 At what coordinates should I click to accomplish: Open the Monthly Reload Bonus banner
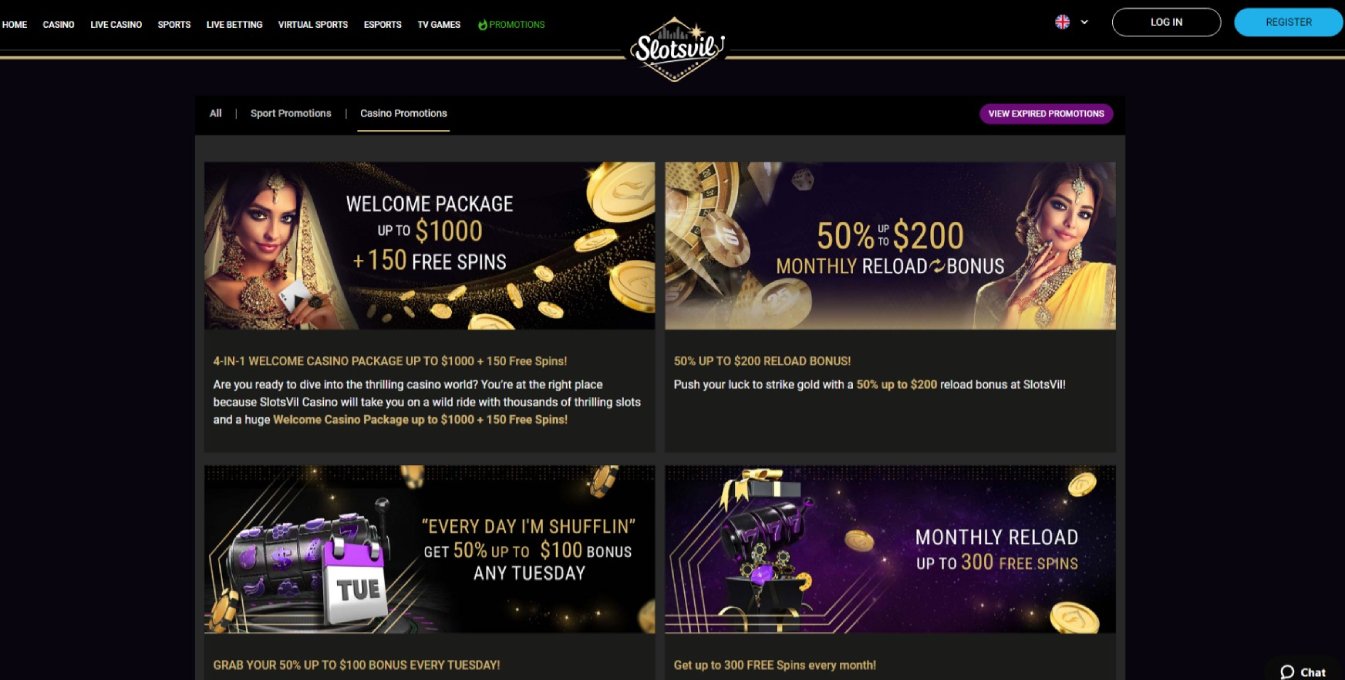coord(890,246)
